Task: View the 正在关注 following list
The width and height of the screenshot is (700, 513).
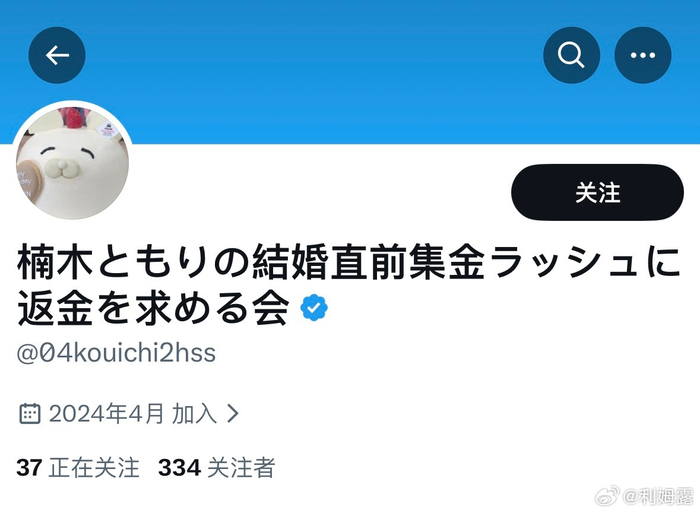Action: pyautogui.click(x=94, y=467)
